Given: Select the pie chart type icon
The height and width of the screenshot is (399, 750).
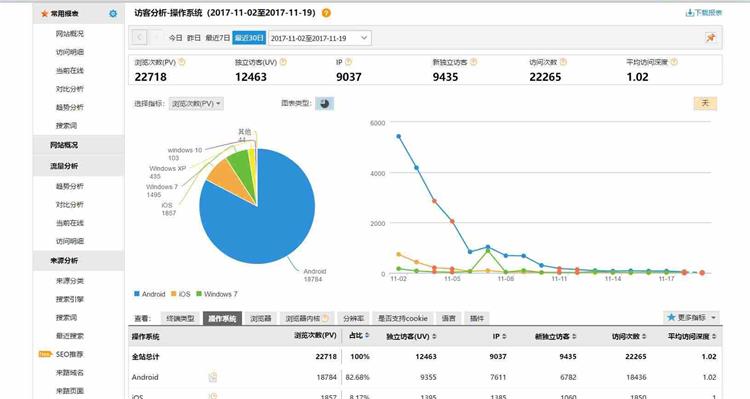Looking at the screenshot, I should 324,103.
